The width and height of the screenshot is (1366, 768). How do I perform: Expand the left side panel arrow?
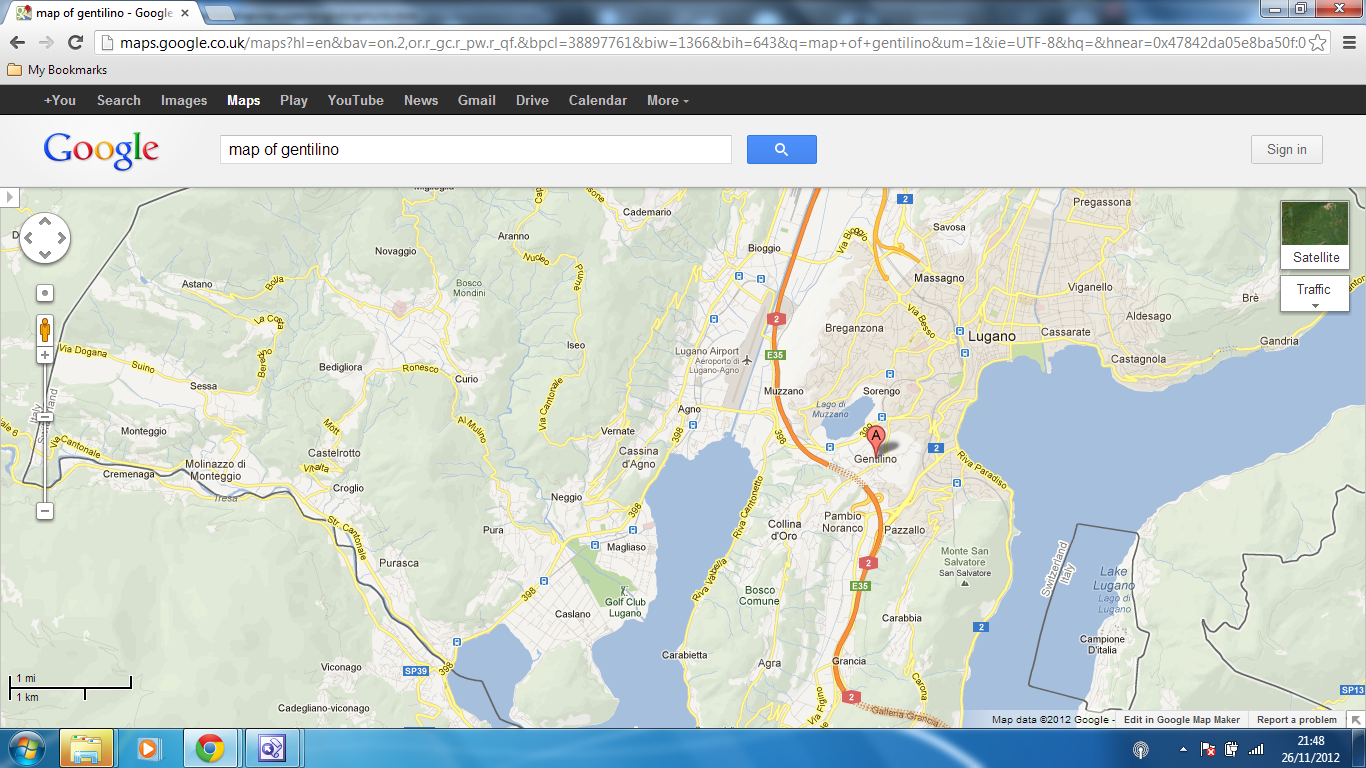pos(10,197)
